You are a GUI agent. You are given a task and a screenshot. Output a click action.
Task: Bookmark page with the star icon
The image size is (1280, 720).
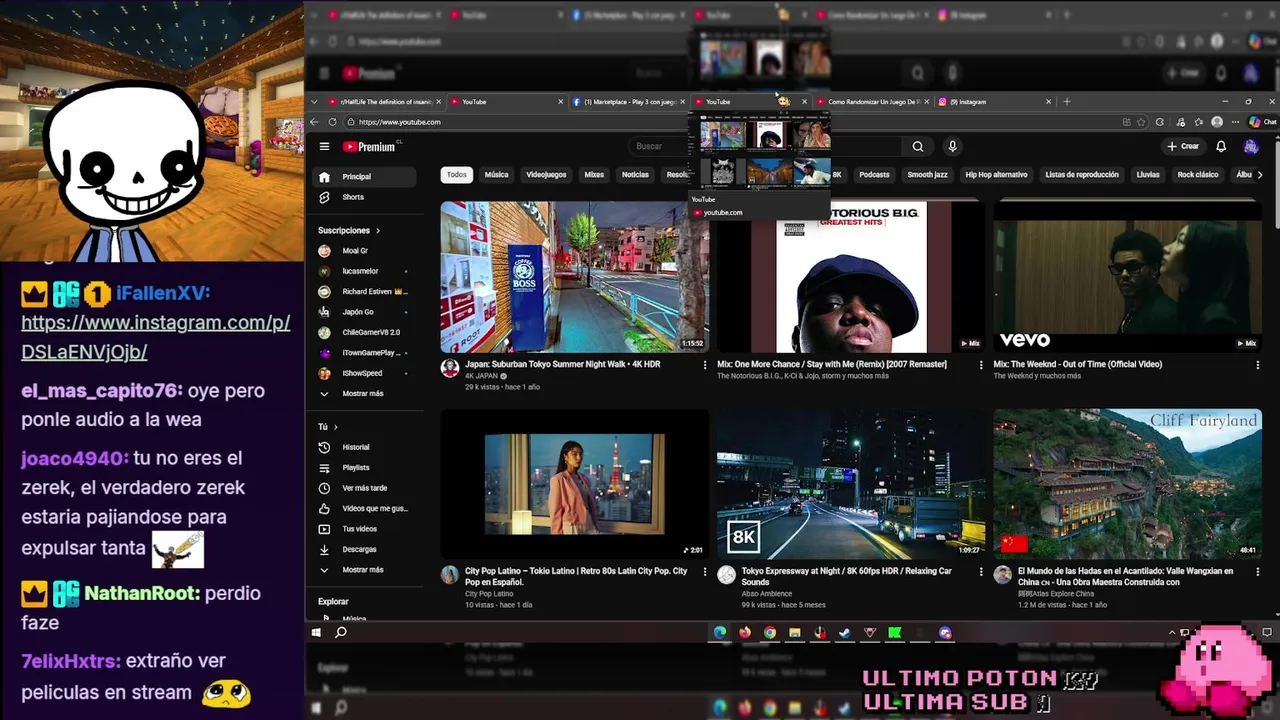click(1142, 122)
